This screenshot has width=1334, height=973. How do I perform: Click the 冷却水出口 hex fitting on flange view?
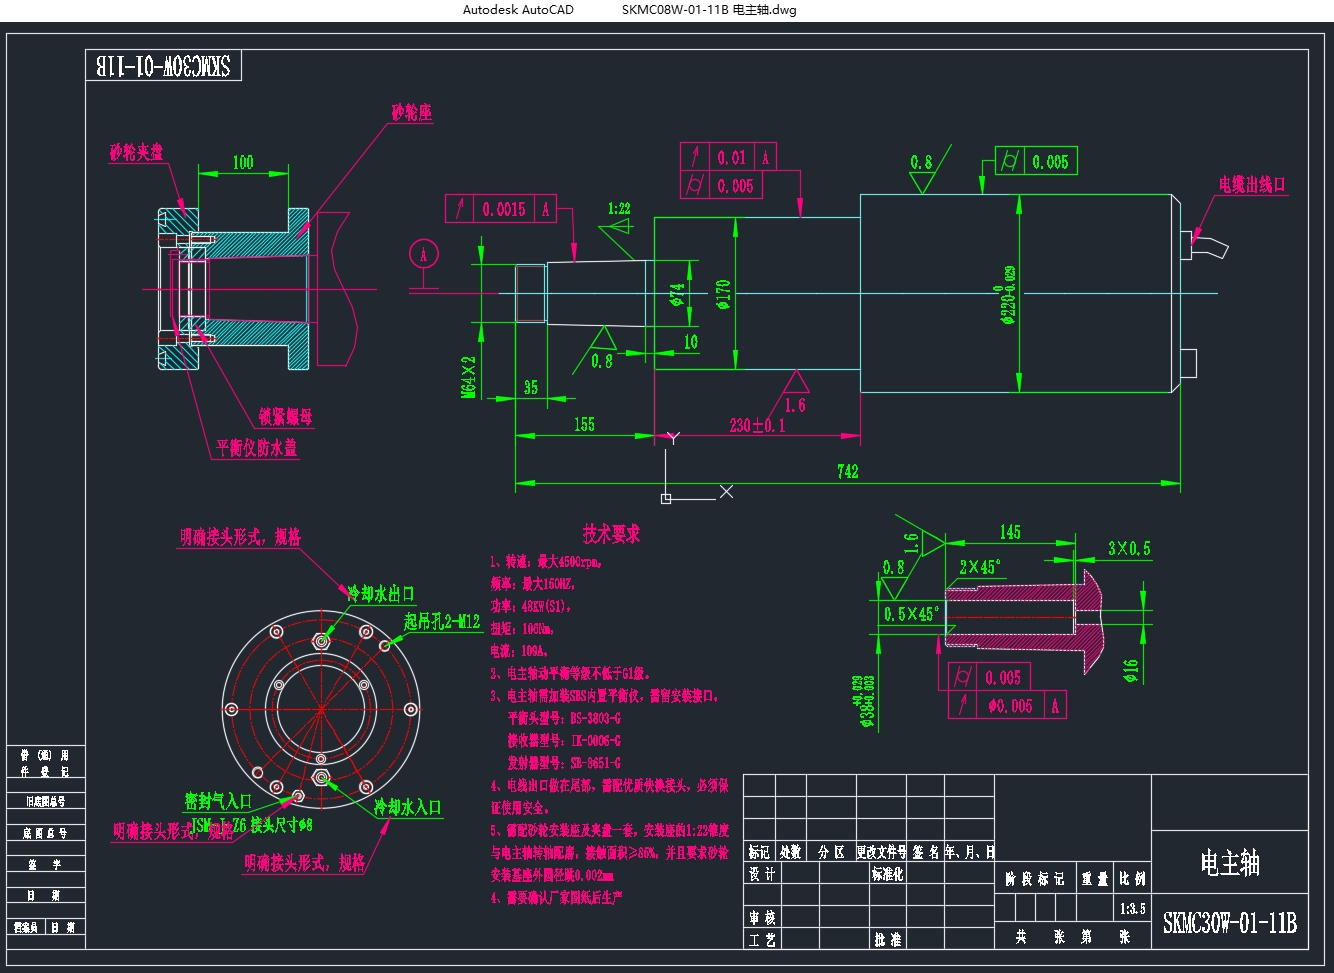[x=321, y=641]
